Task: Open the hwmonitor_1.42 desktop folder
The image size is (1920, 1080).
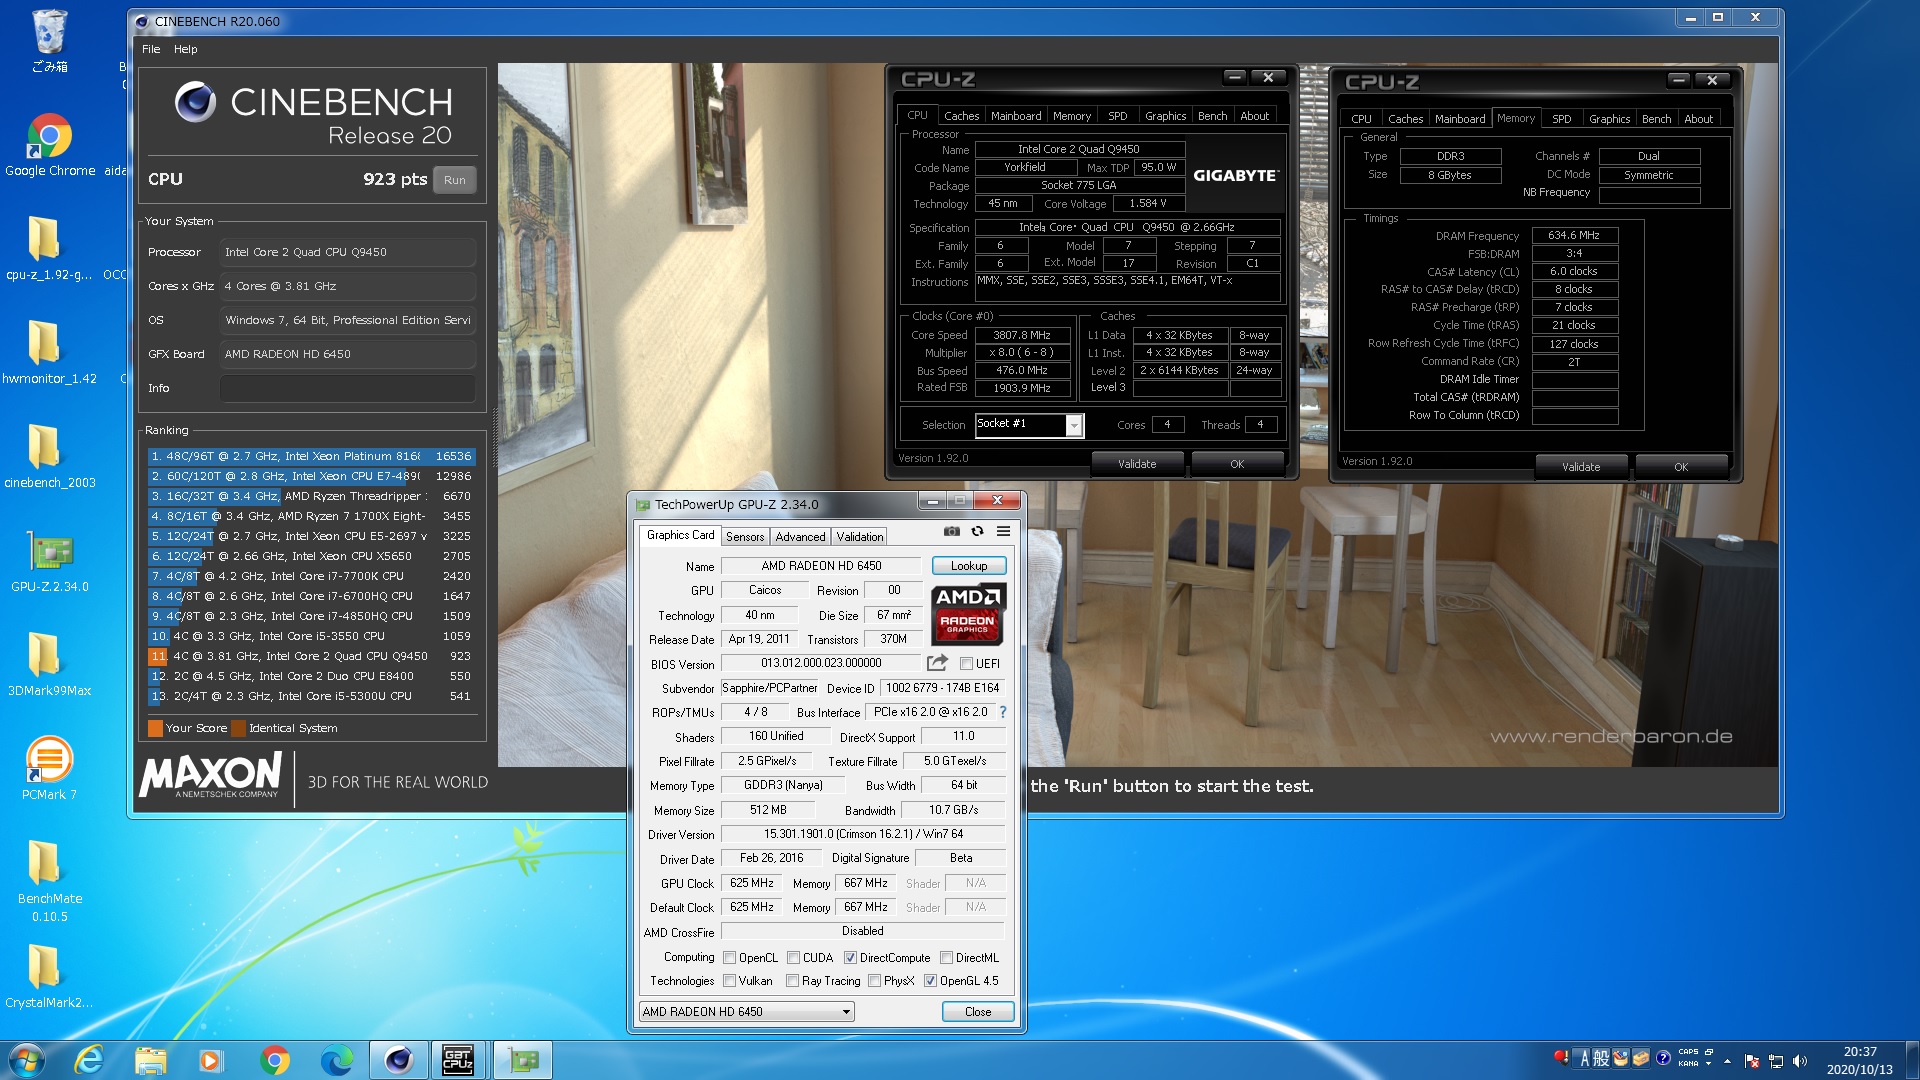Action: pyautogui.click(x=48, y=353)
